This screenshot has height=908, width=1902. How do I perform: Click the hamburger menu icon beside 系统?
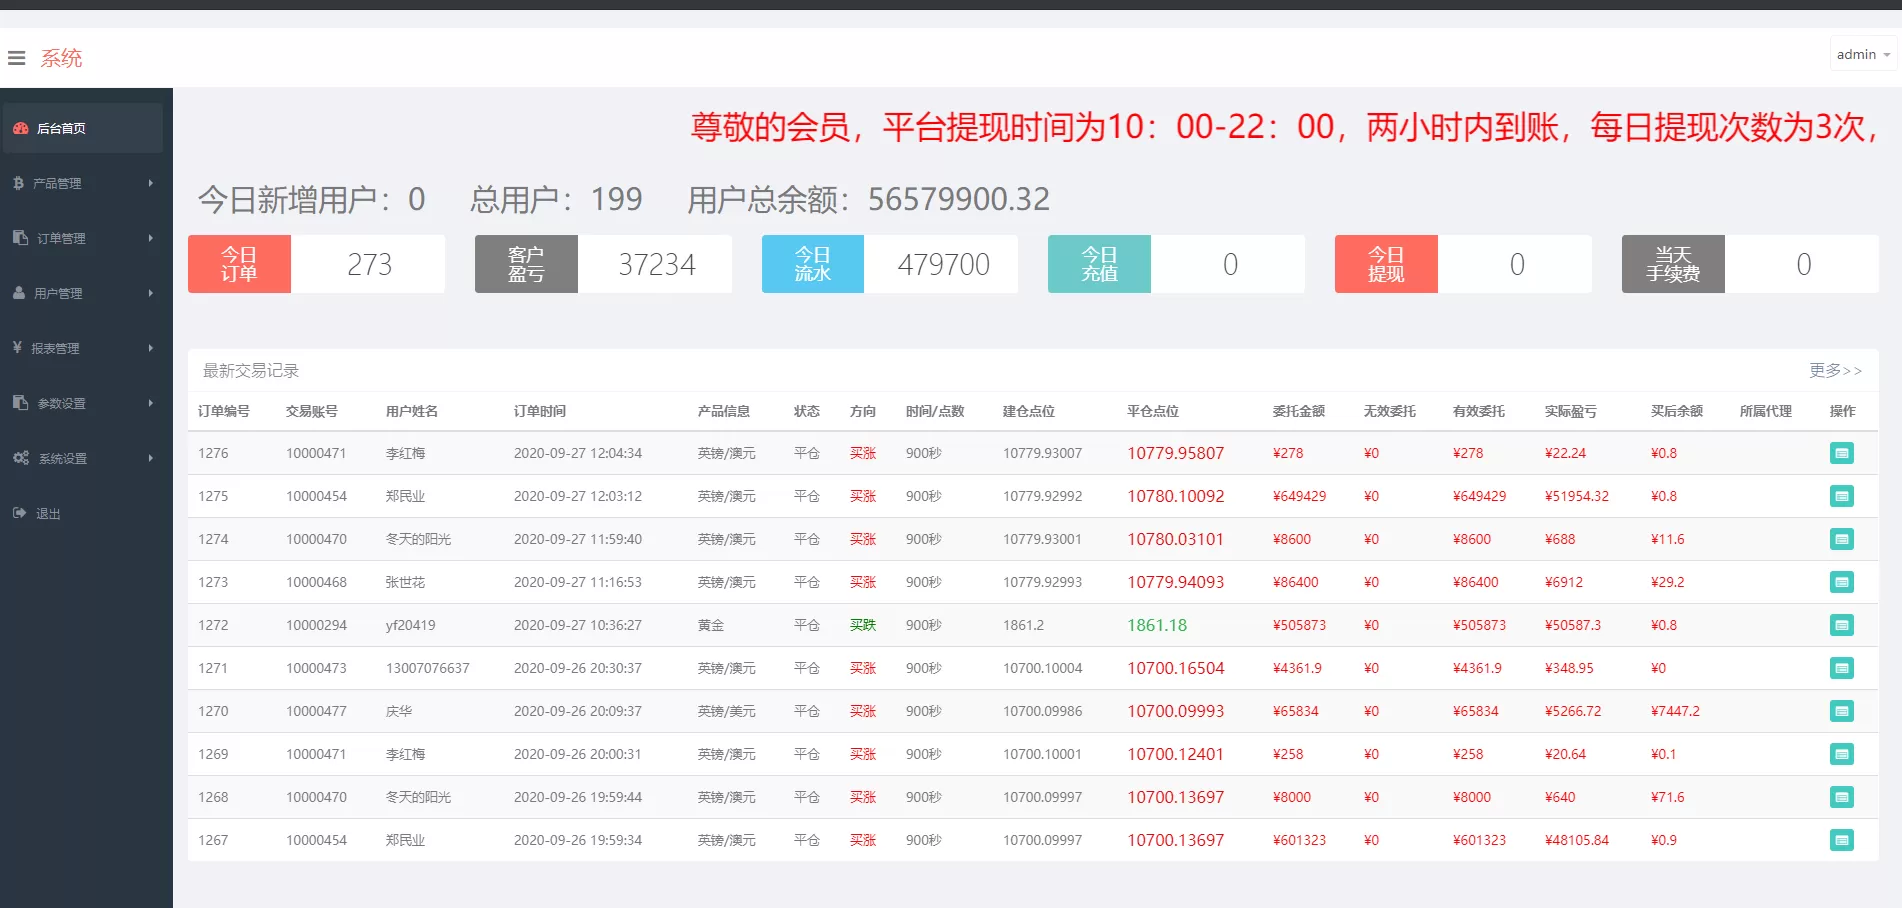pyautogui.click(x=16, y=58)
